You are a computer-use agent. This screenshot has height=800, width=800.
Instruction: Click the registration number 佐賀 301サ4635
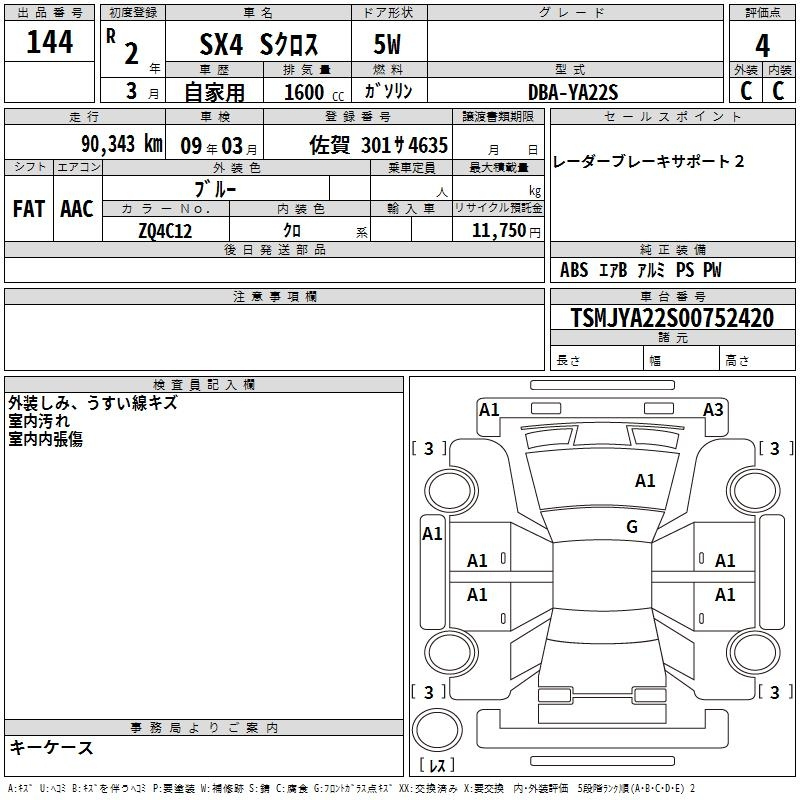378,143
